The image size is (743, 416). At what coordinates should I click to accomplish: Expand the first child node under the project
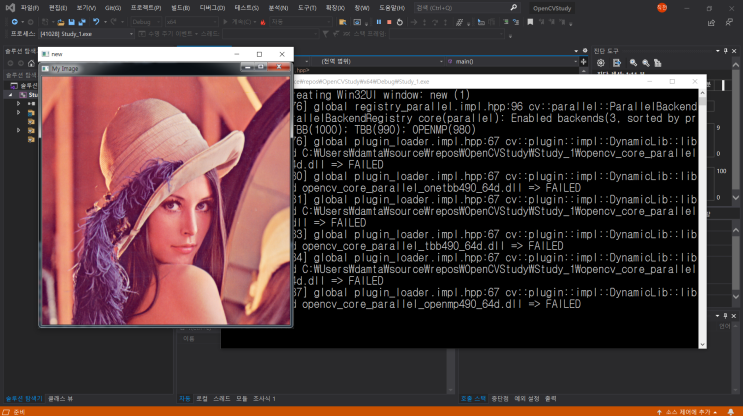click(18, 103)
